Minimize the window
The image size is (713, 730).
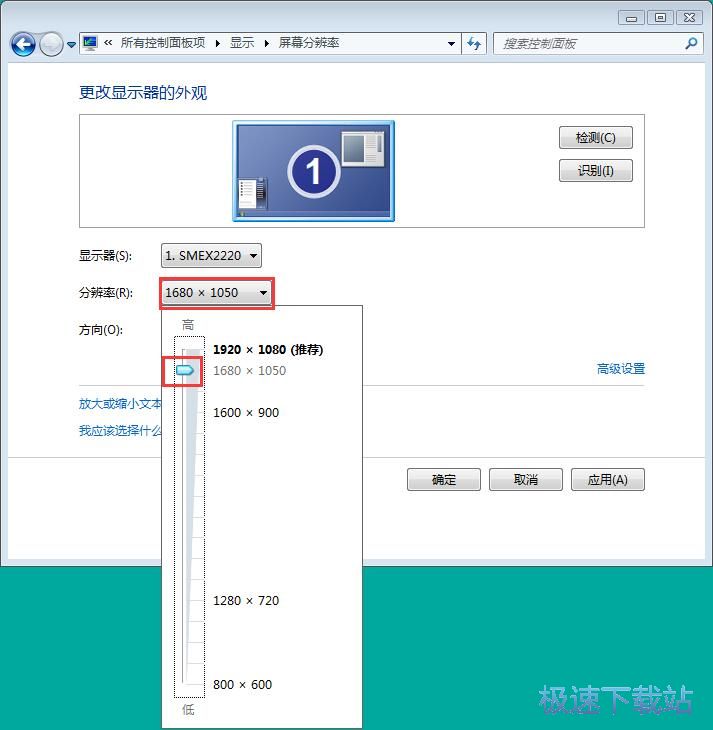pyautogui.click(x=632, y=18)
